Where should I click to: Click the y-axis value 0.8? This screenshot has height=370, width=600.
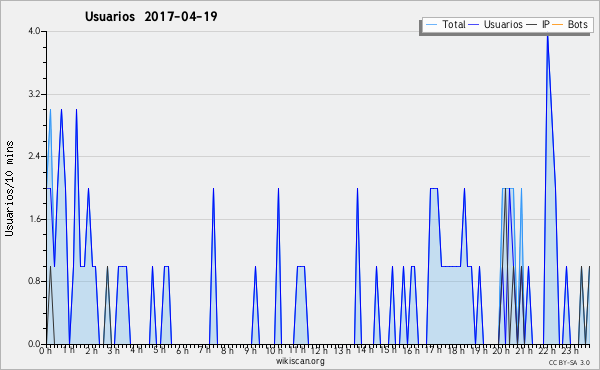click(34, 282)
